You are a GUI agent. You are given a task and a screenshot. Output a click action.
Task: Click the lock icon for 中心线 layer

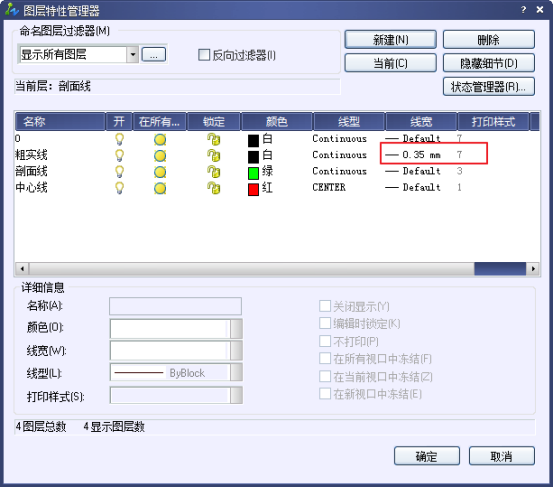(x=213, y=188)
